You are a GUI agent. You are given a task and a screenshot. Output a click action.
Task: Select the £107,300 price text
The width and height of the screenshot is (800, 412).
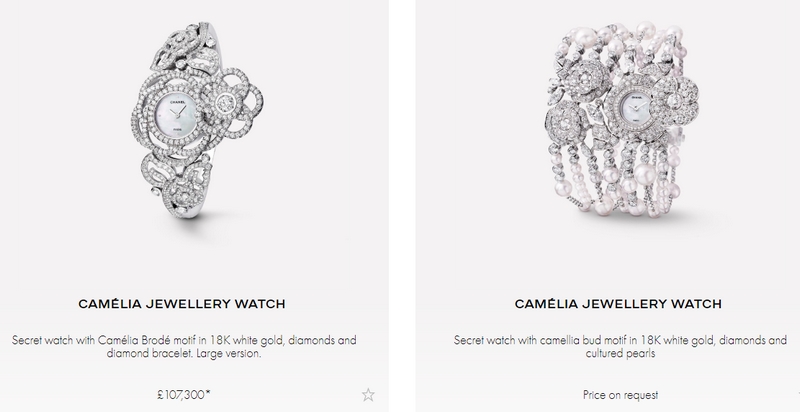pyautogui.click(x=181, y=395)
